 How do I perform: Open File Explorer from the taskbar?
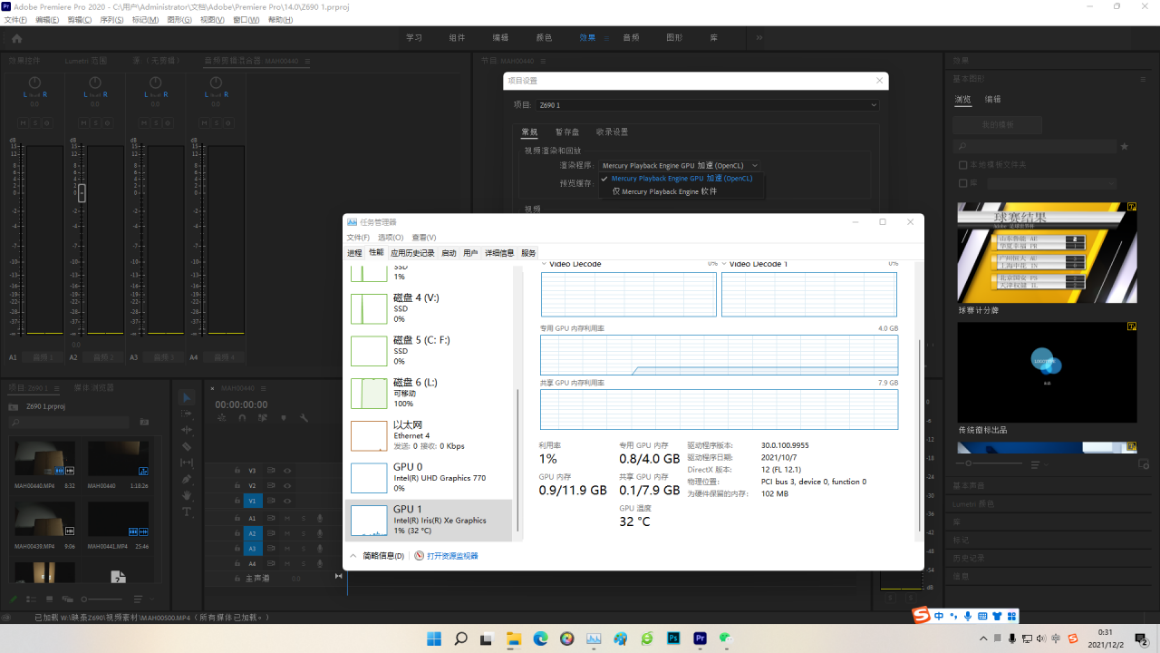click(x=513, y=638)
